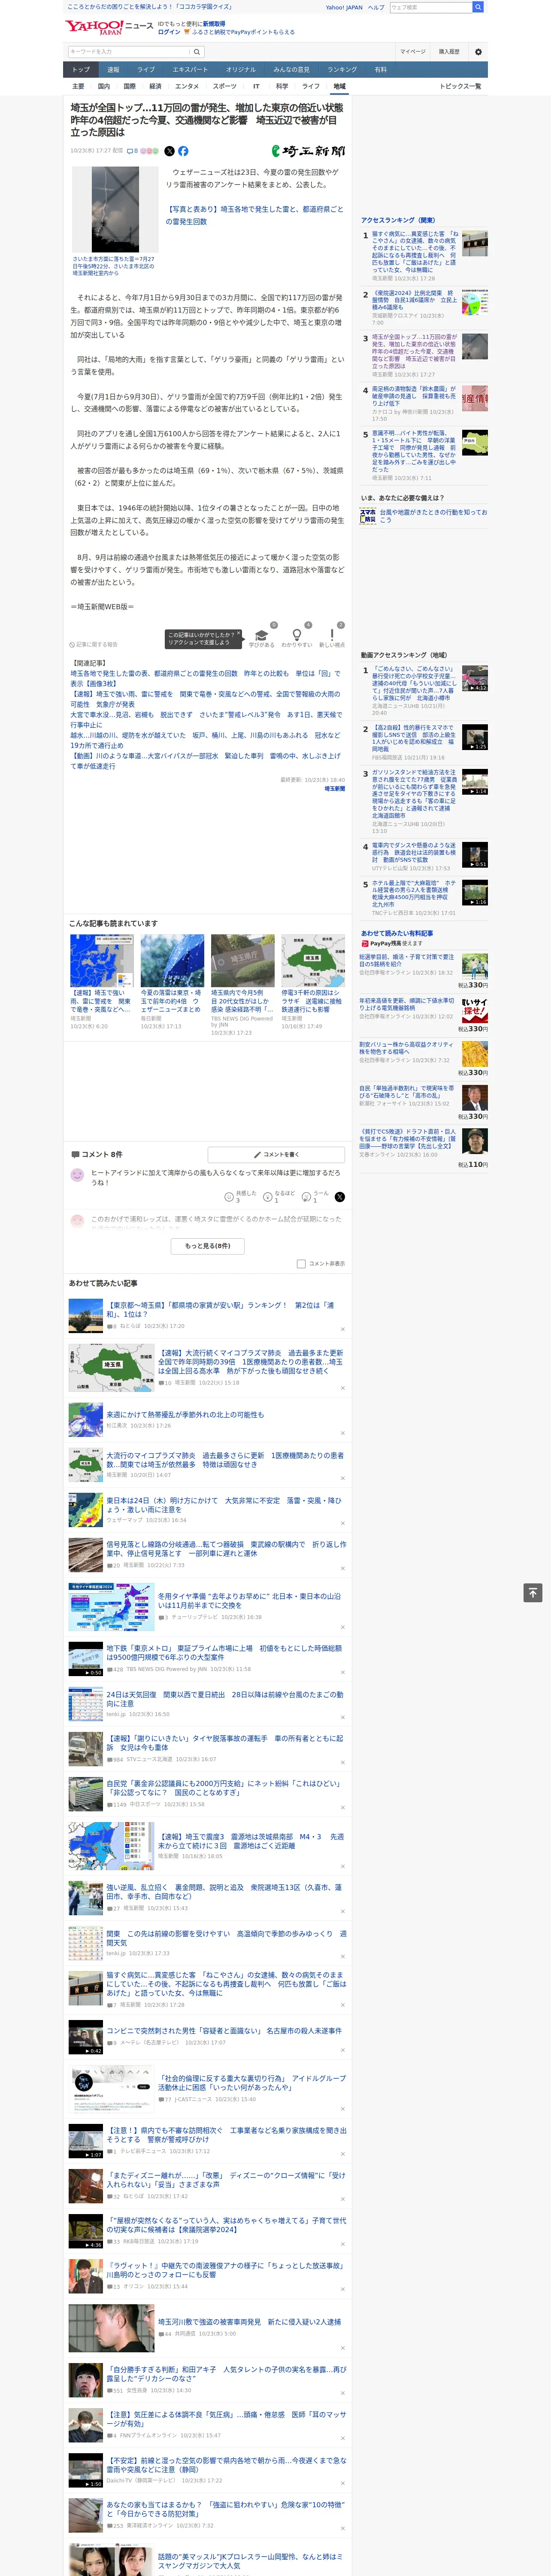
Task: Open 総選挙目前 paid article (330円)
Action: [x=407, y=960]
